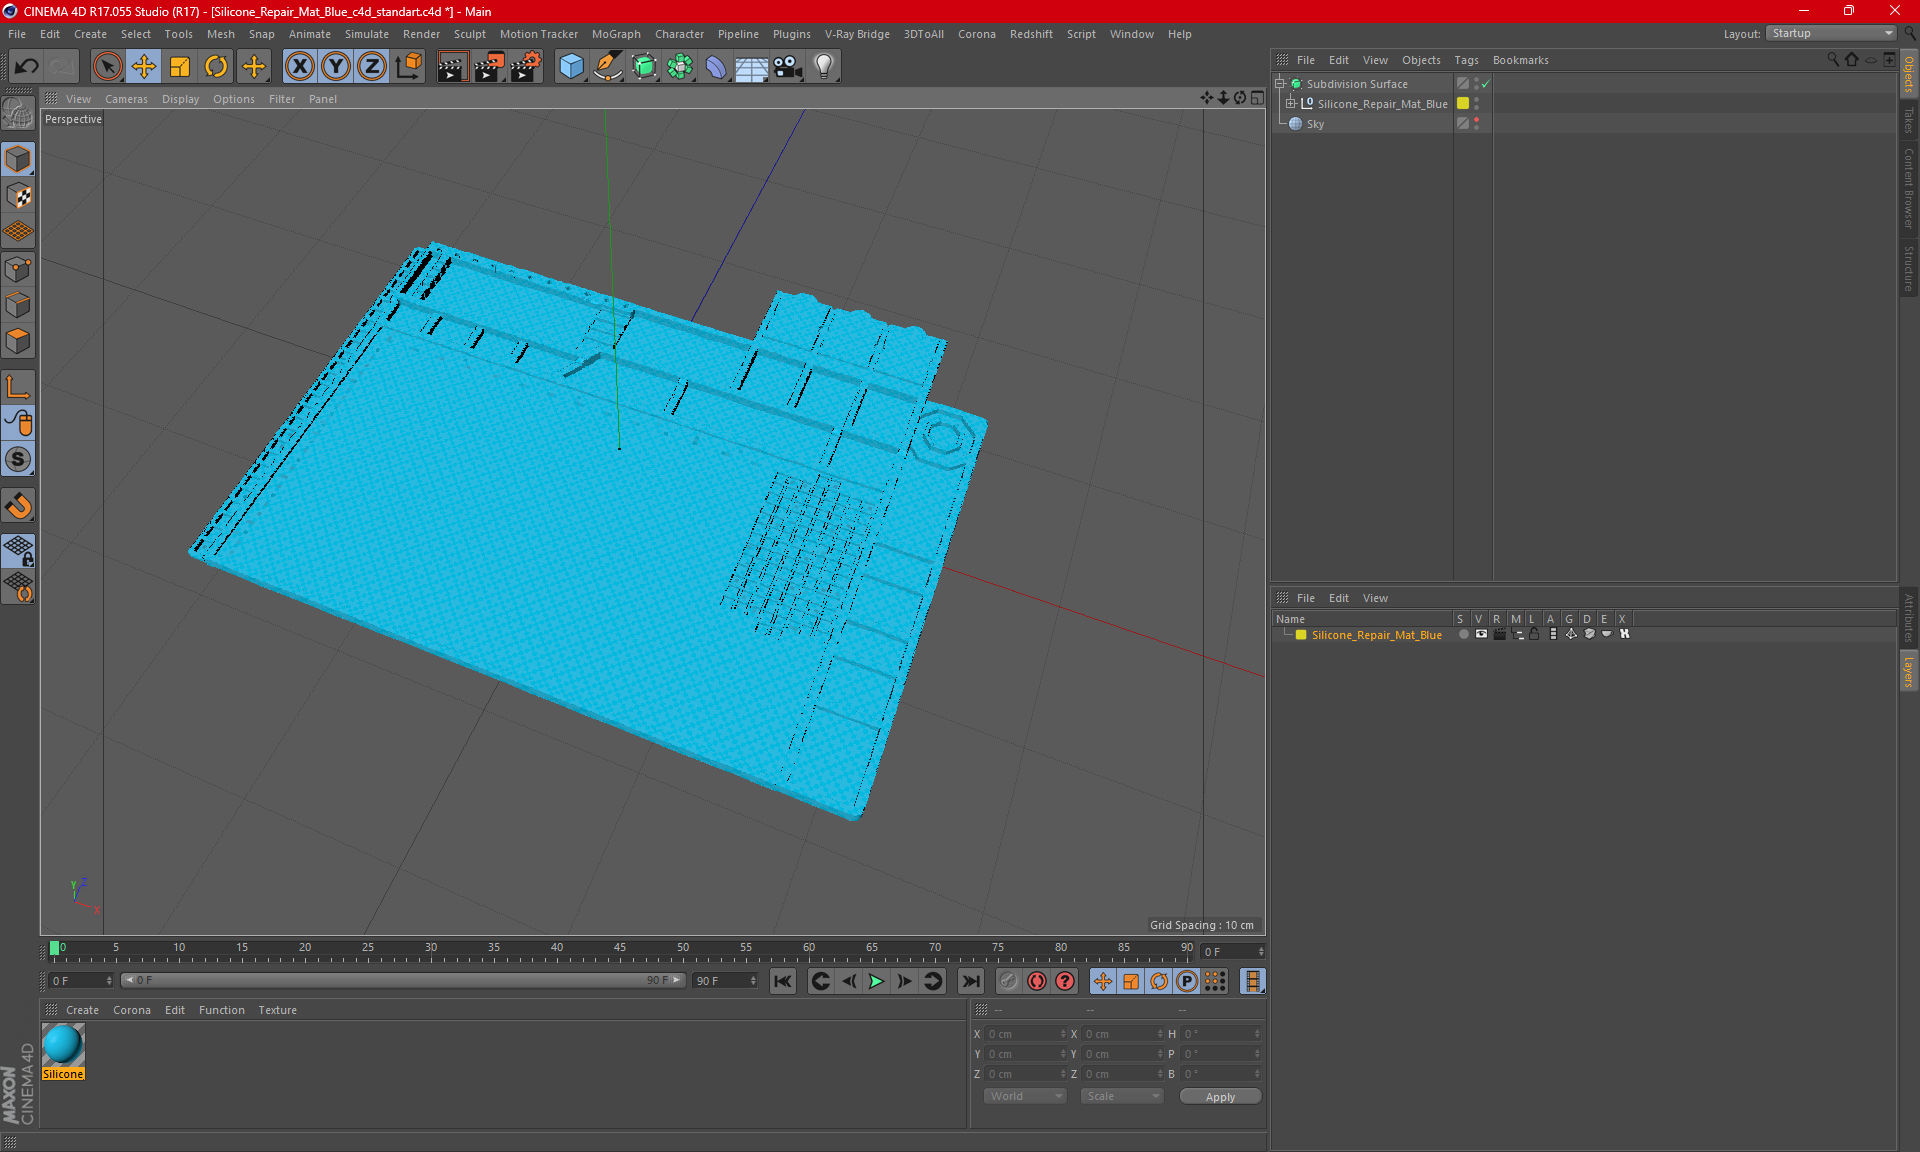
Task: Open the Deformer bend icon
Action: point(716,67)
